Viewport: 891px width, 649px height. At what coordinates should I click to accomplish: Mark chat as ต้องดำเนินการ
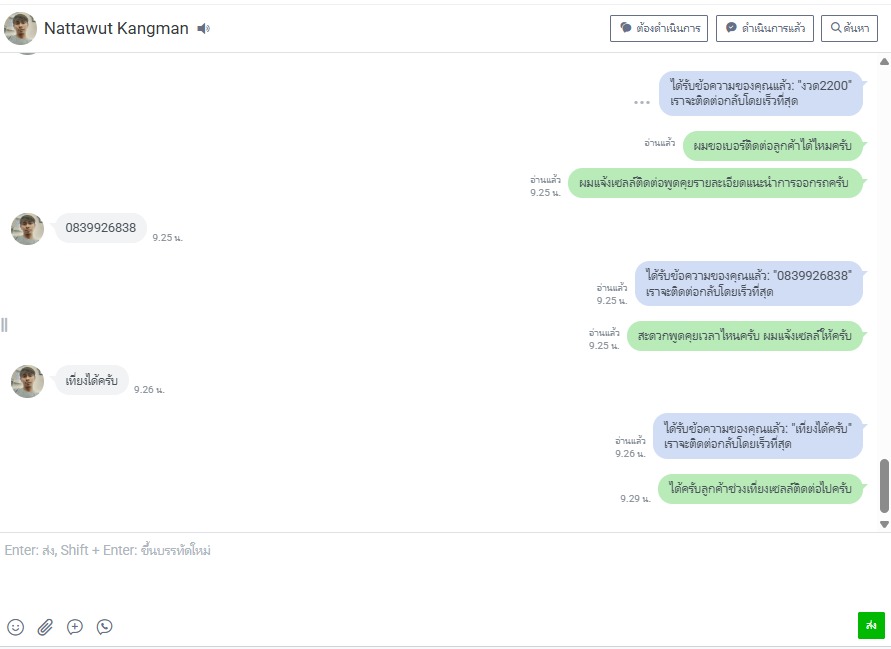pyautogui.click(x=659, y=28)
